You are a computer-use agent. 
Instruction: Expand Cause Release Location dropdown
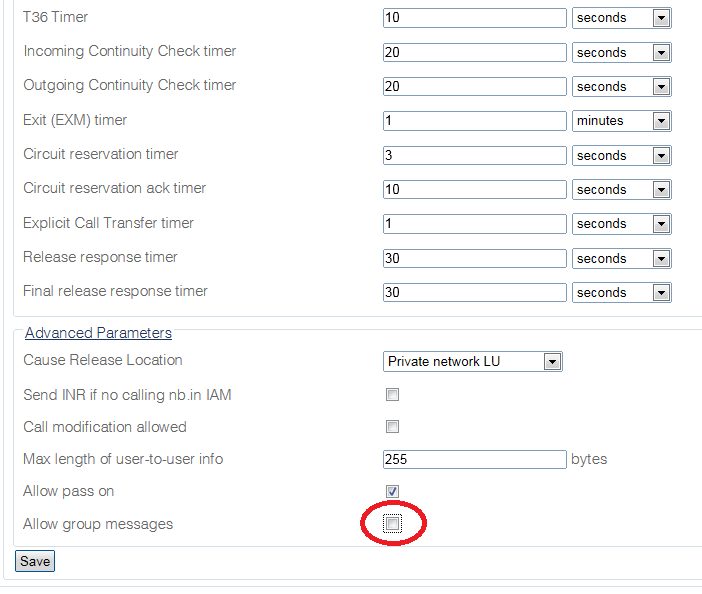coord(472,362)
